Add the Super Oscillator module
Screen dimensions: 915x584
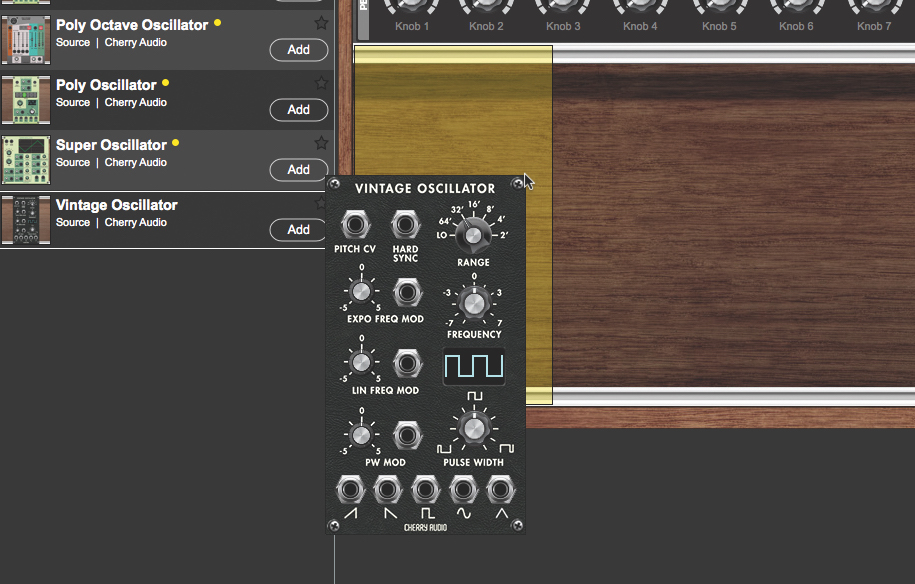coord(299,170)
